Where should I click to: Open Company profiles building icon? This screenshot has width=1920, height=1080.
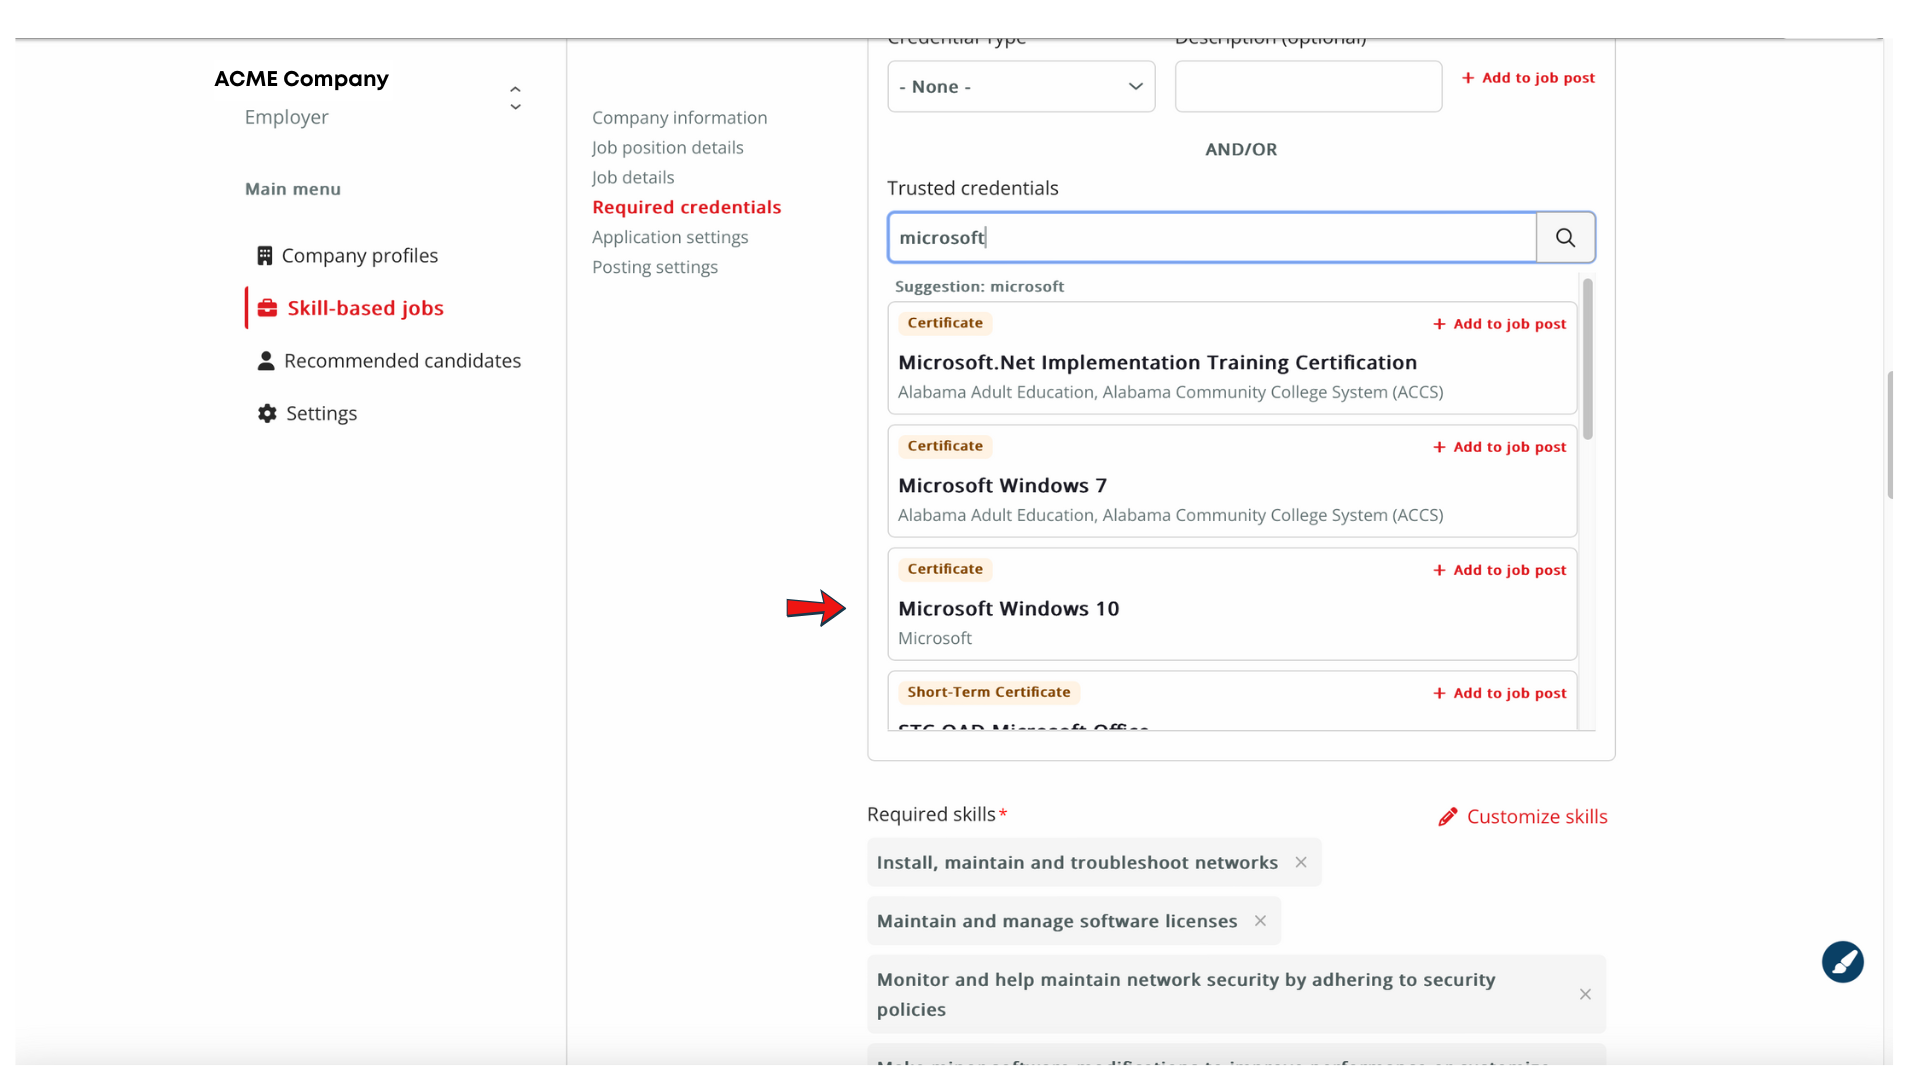pos(264,256)
